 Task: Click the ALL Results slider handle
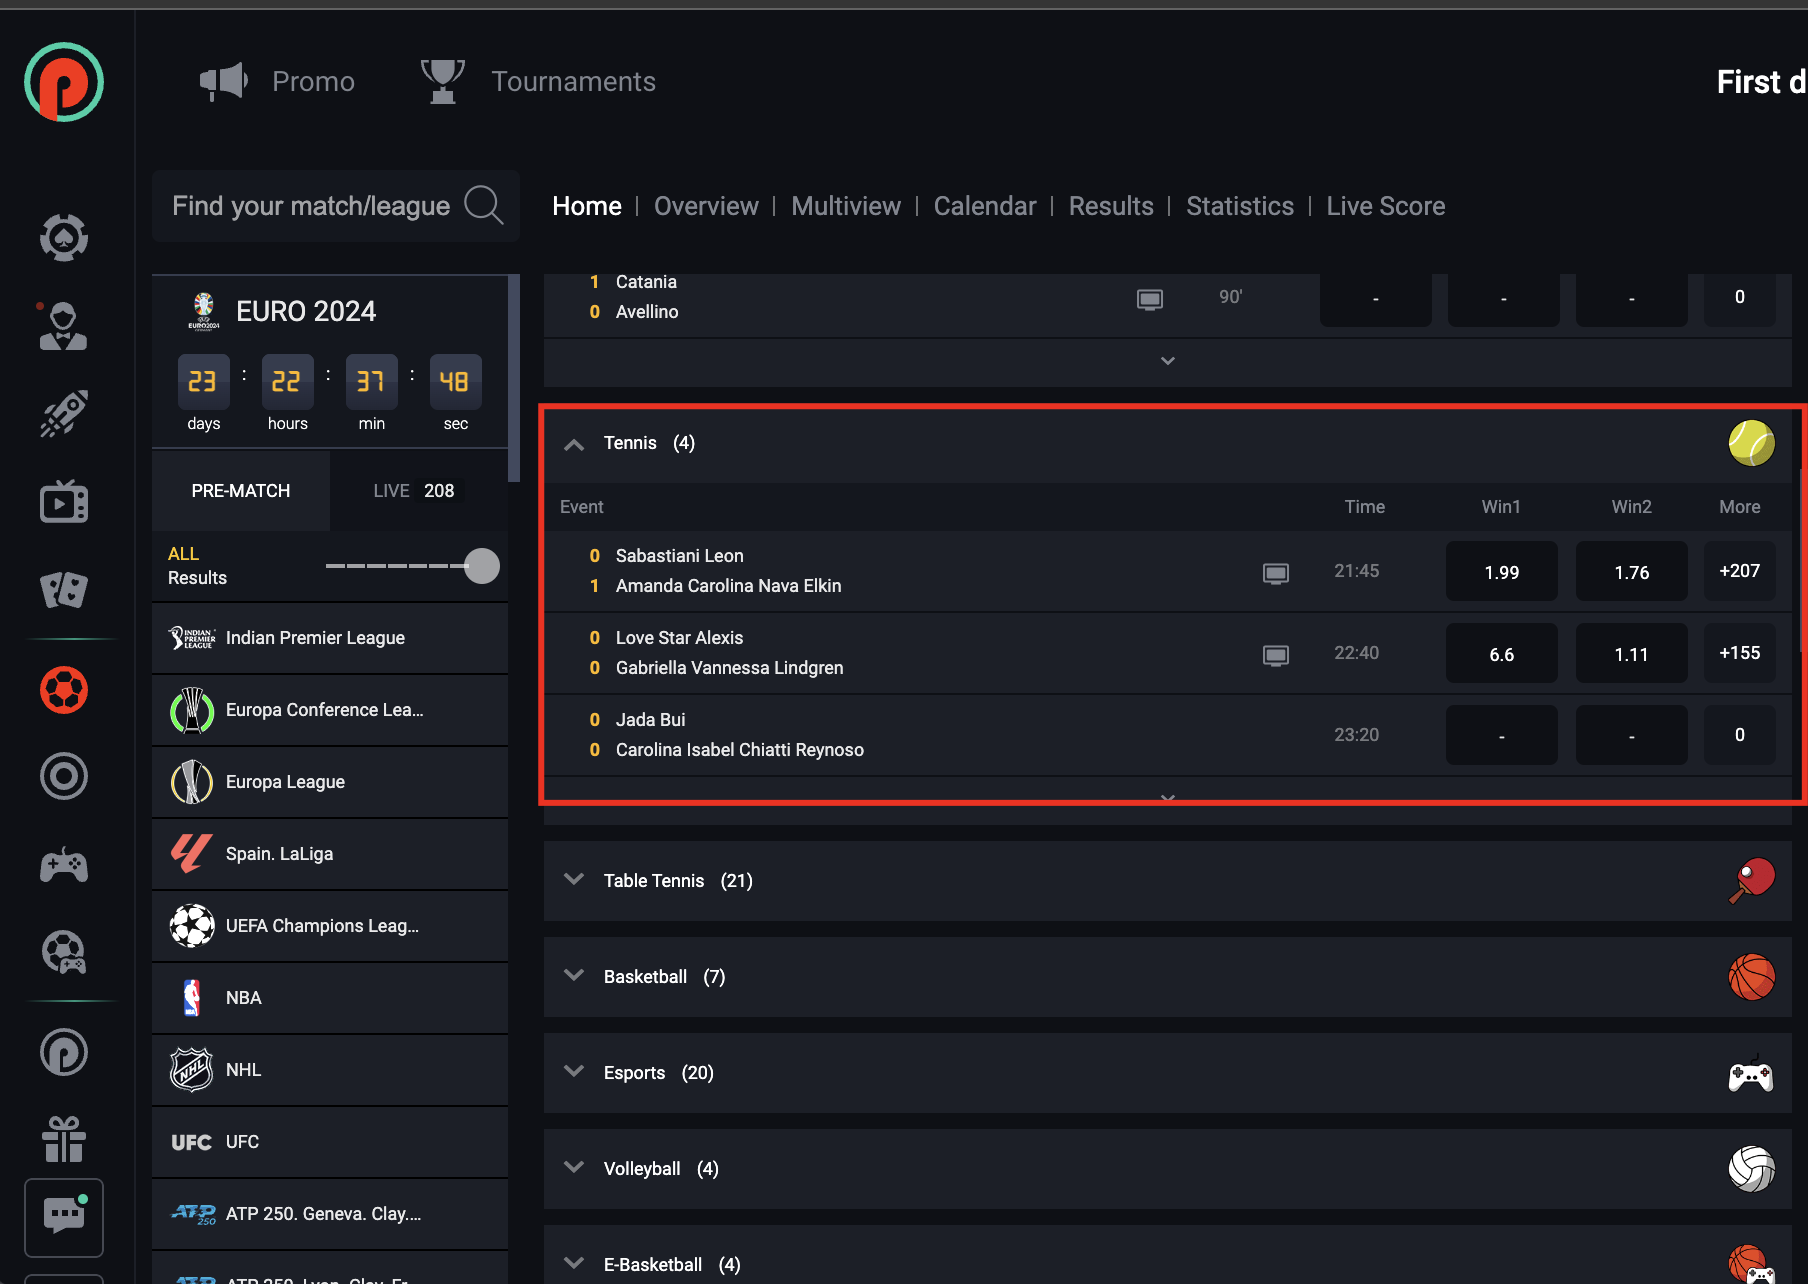(482, 566)
